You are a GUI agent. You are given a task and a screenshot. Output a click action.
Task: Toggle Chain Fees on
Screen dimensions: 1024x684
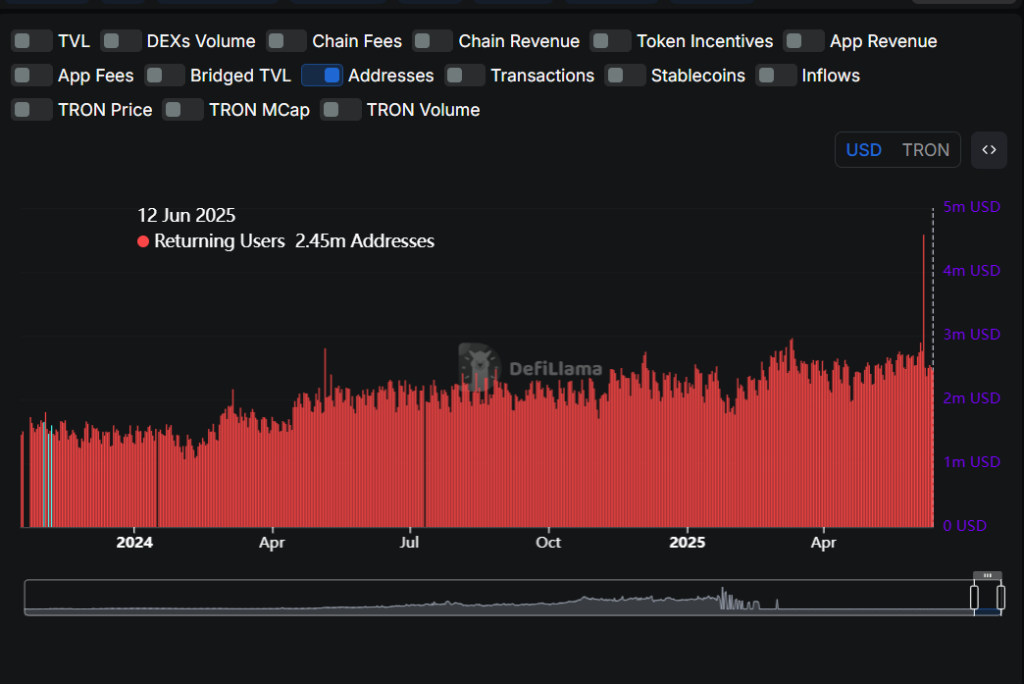pyautogui.click(x=286, y=41)
